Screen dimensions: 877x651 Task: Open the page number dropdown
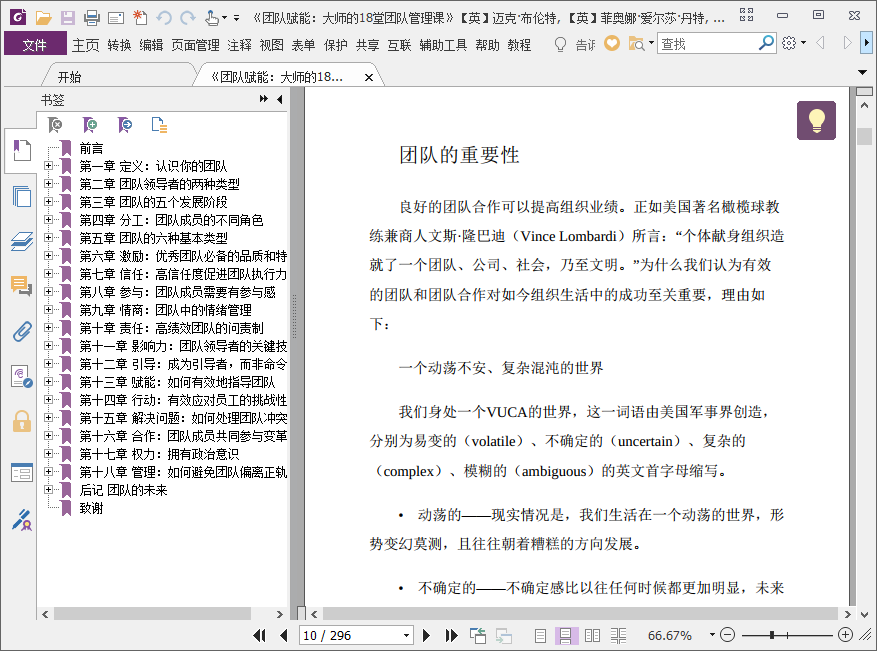coord(407,636)
